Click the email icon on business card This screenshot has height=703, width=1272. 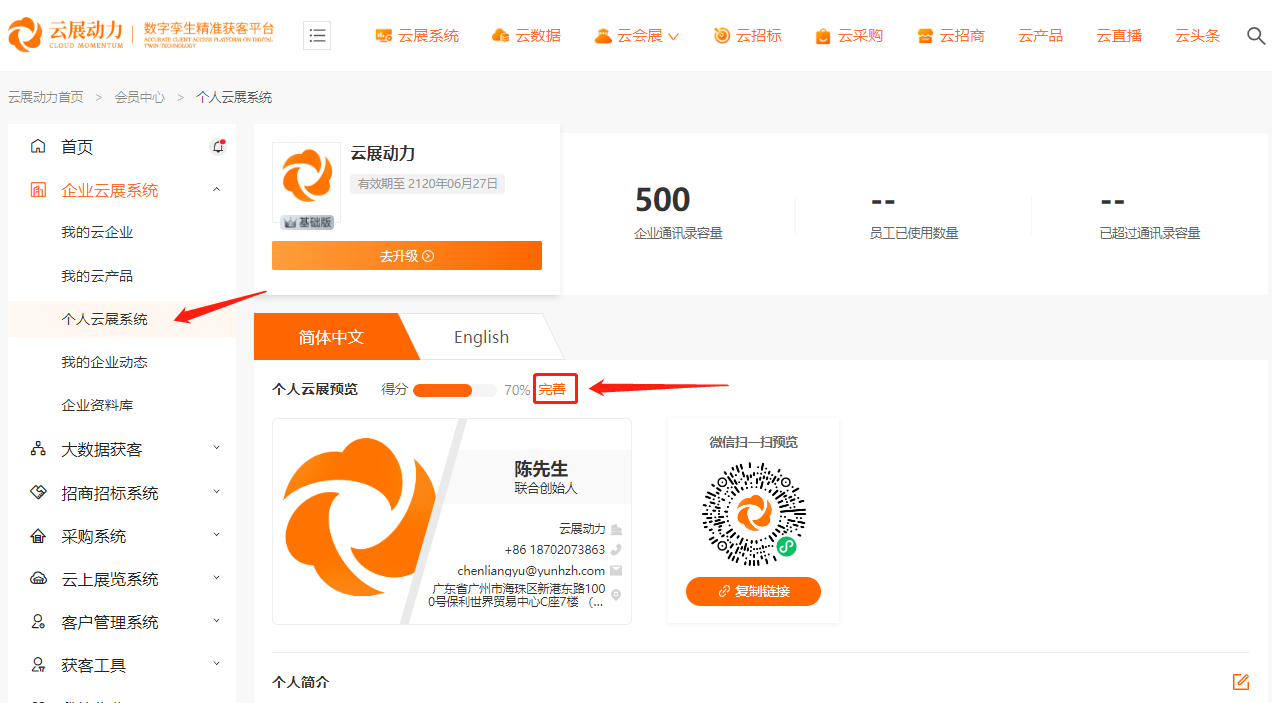(x=616, y=570)
